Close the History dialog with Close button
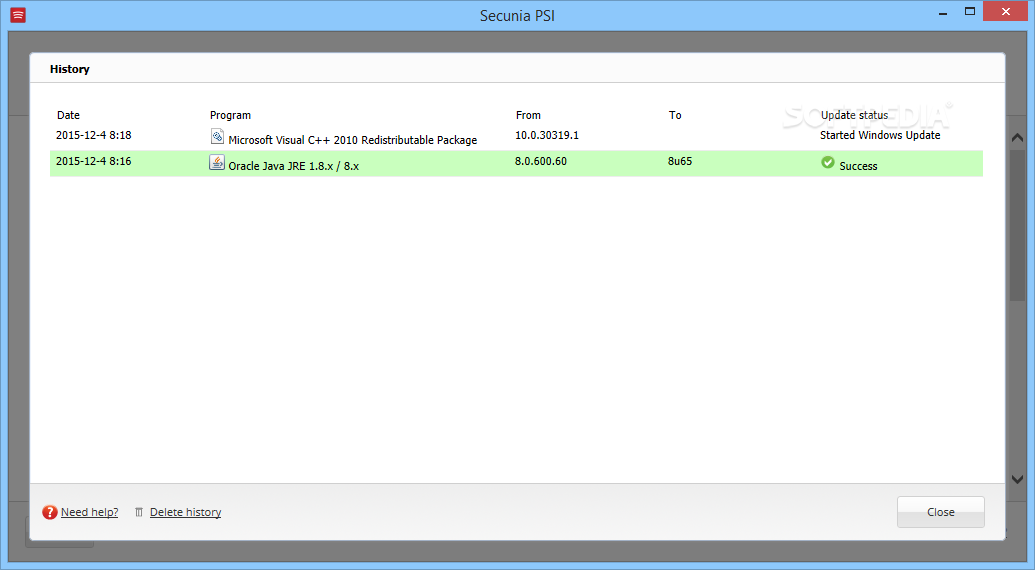 [x=941, y=512]
